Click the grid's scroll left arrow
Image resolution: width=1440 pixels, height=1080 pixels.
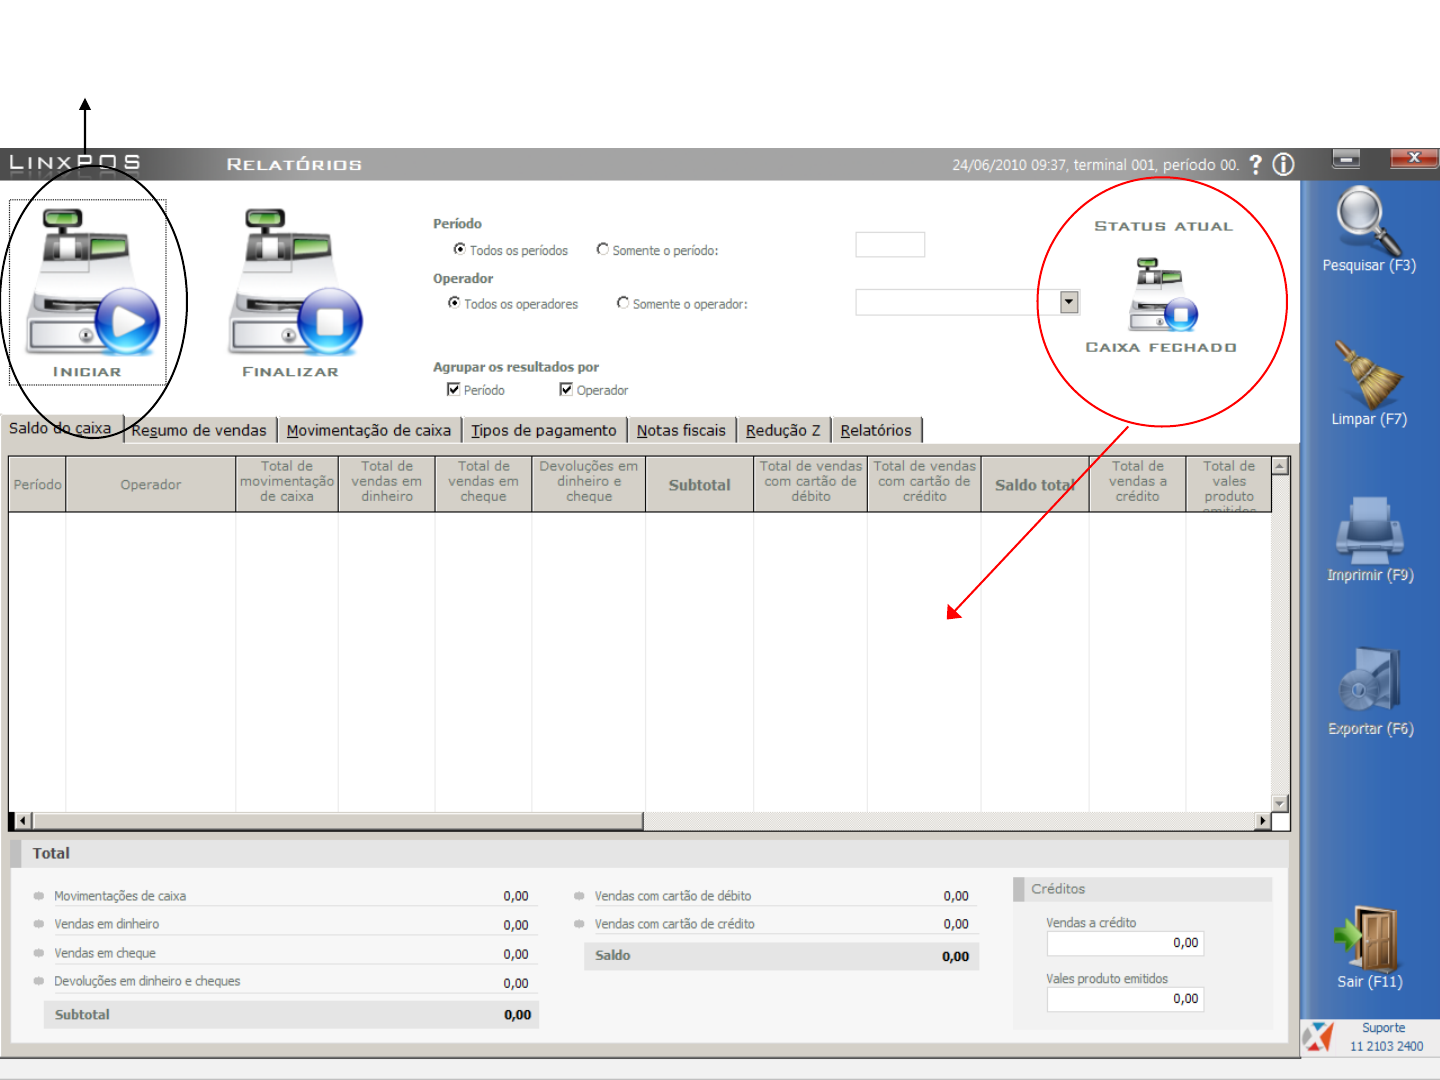(22, 821)
